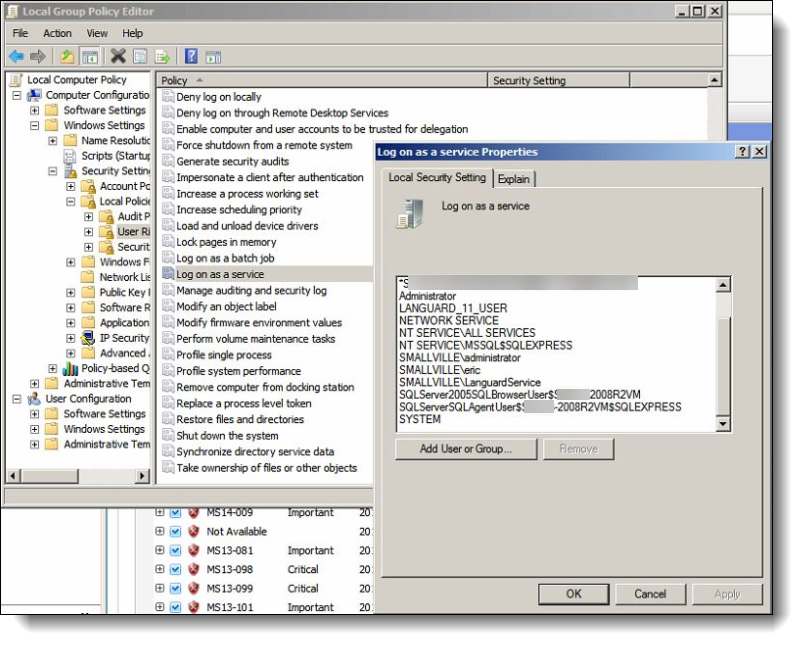Select Lock pages in memory policy
The width and height of the screenshot is (804, 646).
[x=226, y=242]
